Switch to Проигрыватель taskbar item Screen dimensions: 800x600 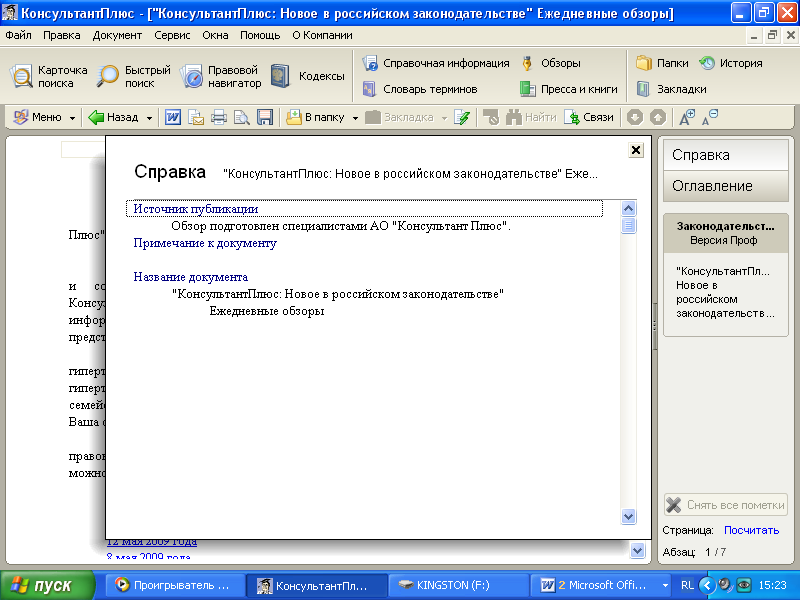174,586
